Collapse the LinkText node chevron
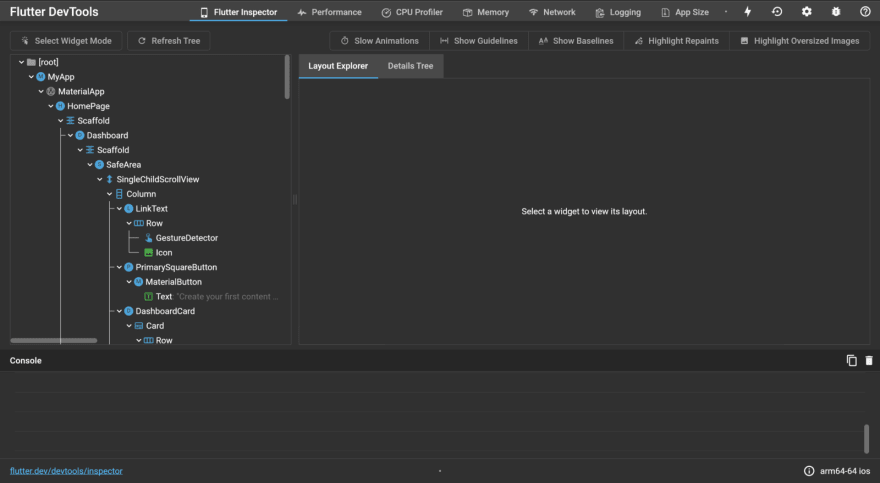This screenshot has height=483, width=880. coord(119,209)
